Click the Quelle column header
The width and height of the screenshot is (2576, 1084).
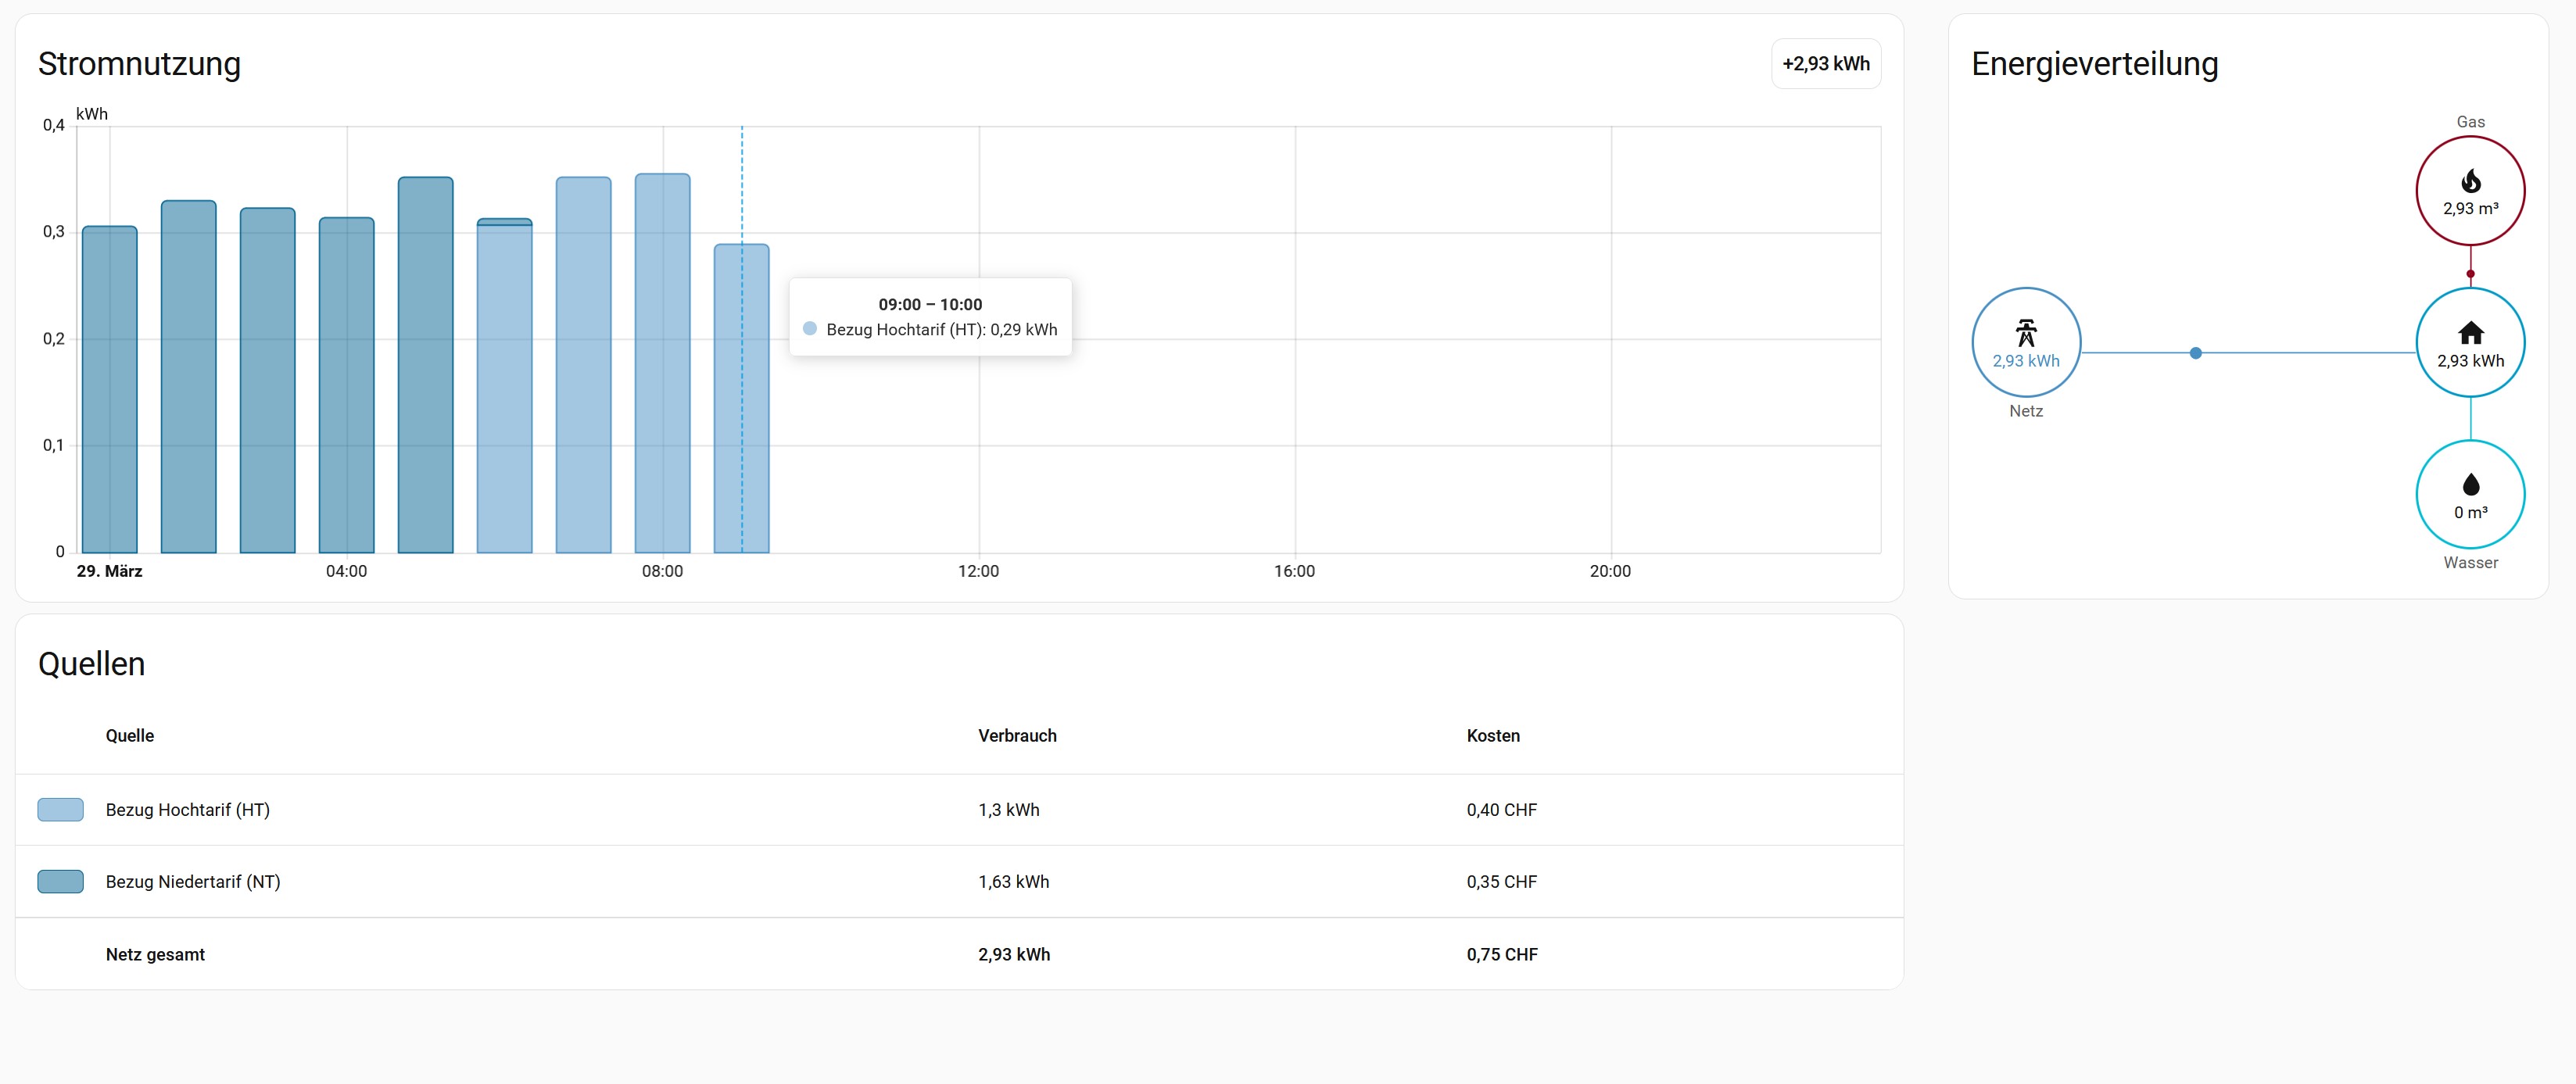click(130, 736)
